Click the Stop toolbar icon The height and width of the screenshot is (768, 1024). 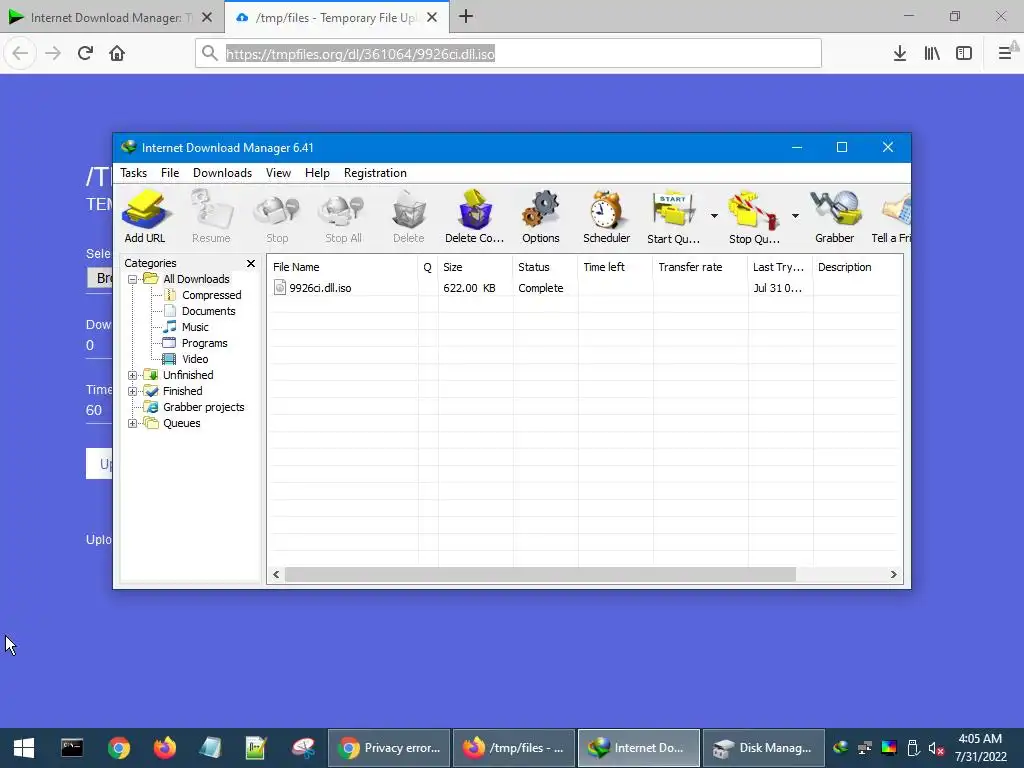277,216
